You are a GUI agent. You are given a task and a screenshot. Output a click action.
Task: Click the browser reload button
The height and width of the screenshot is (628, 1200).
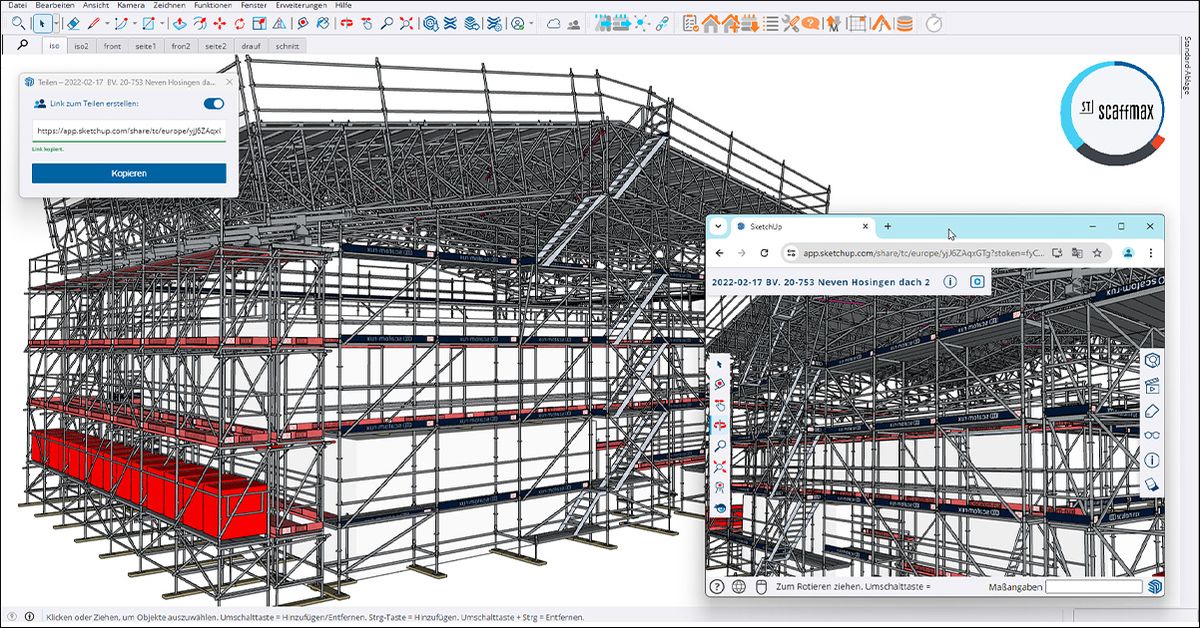pyautogui.click(x=764, y=253)
